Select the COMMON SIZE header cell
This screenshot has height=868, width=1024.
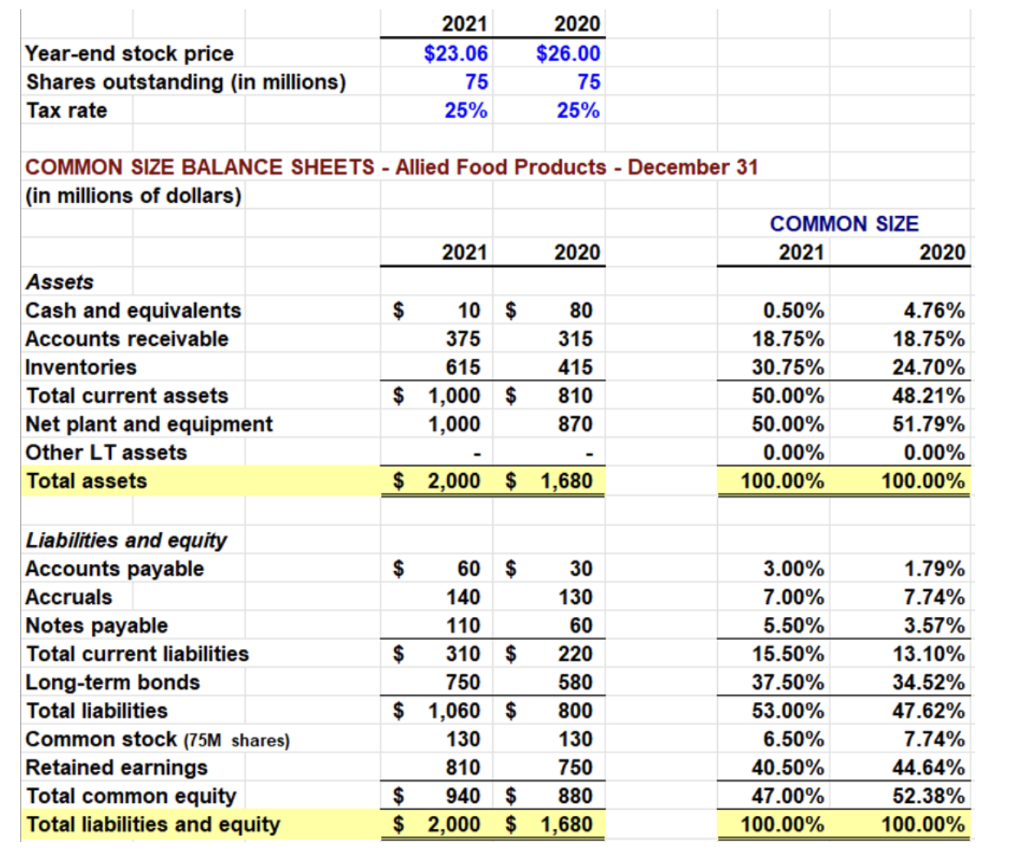click(x=845, y=224)
